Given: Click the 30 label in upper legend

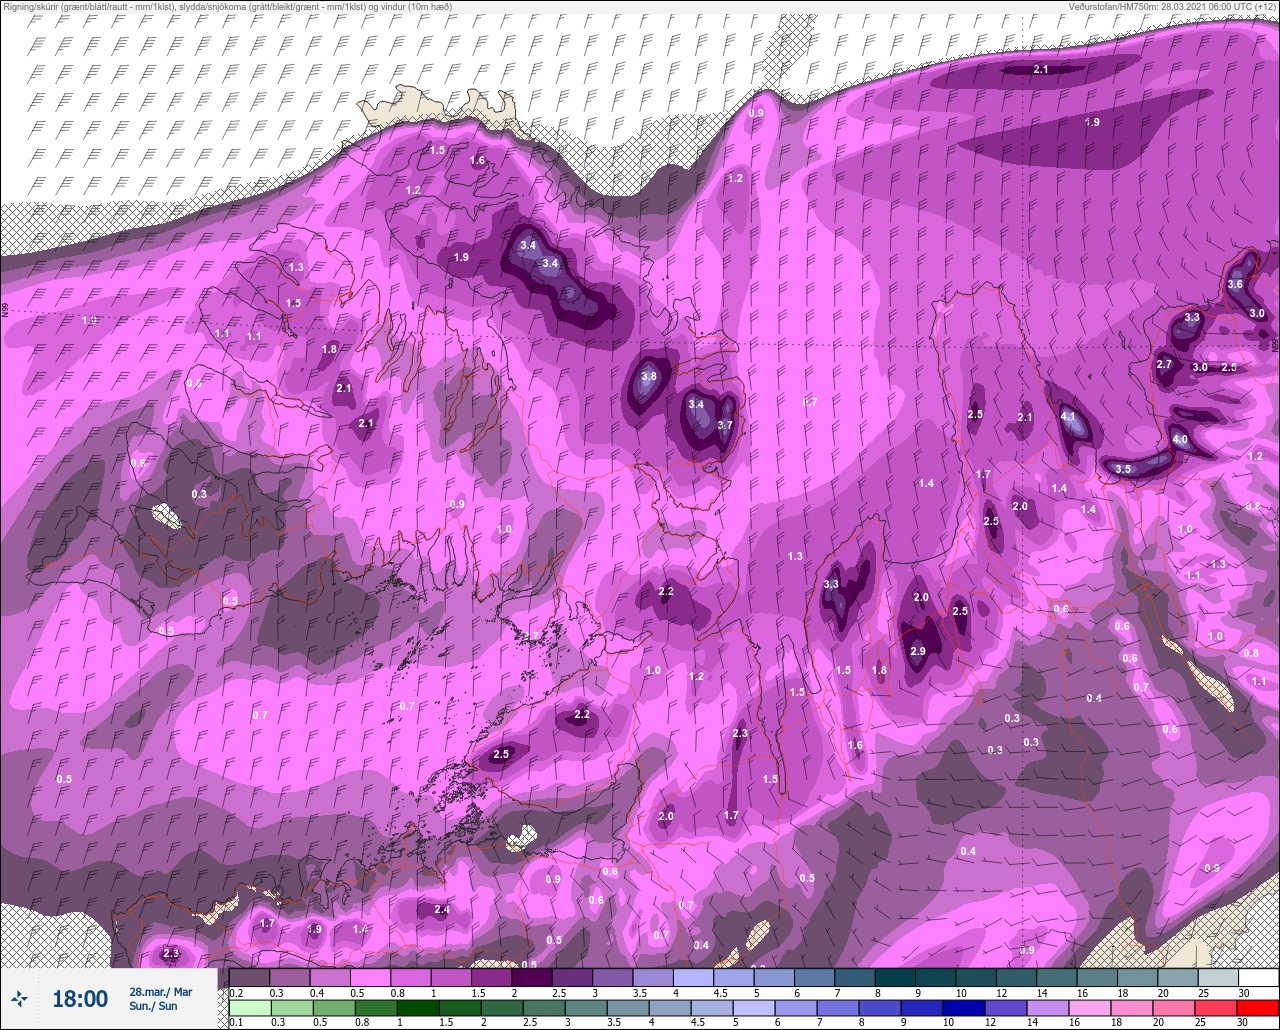Looking at the screenshot, I should (x=1242, y=992).
